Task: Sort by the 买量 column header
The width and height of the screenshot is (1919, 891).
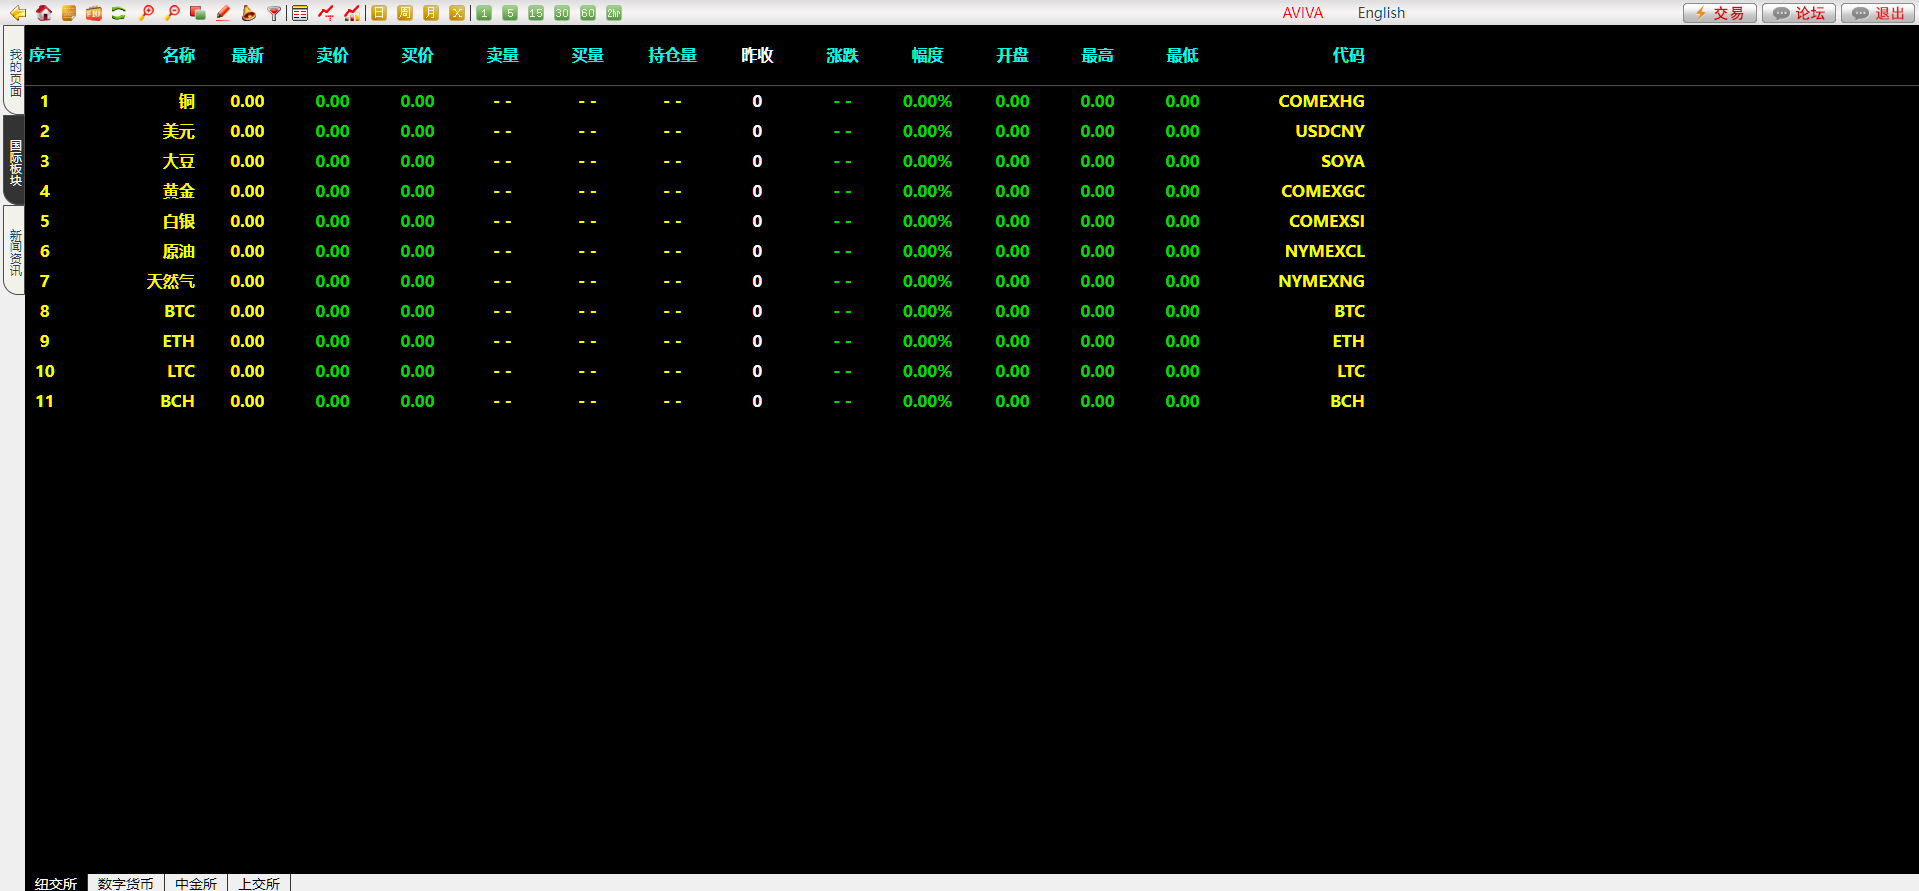Action: coord(588,55)
